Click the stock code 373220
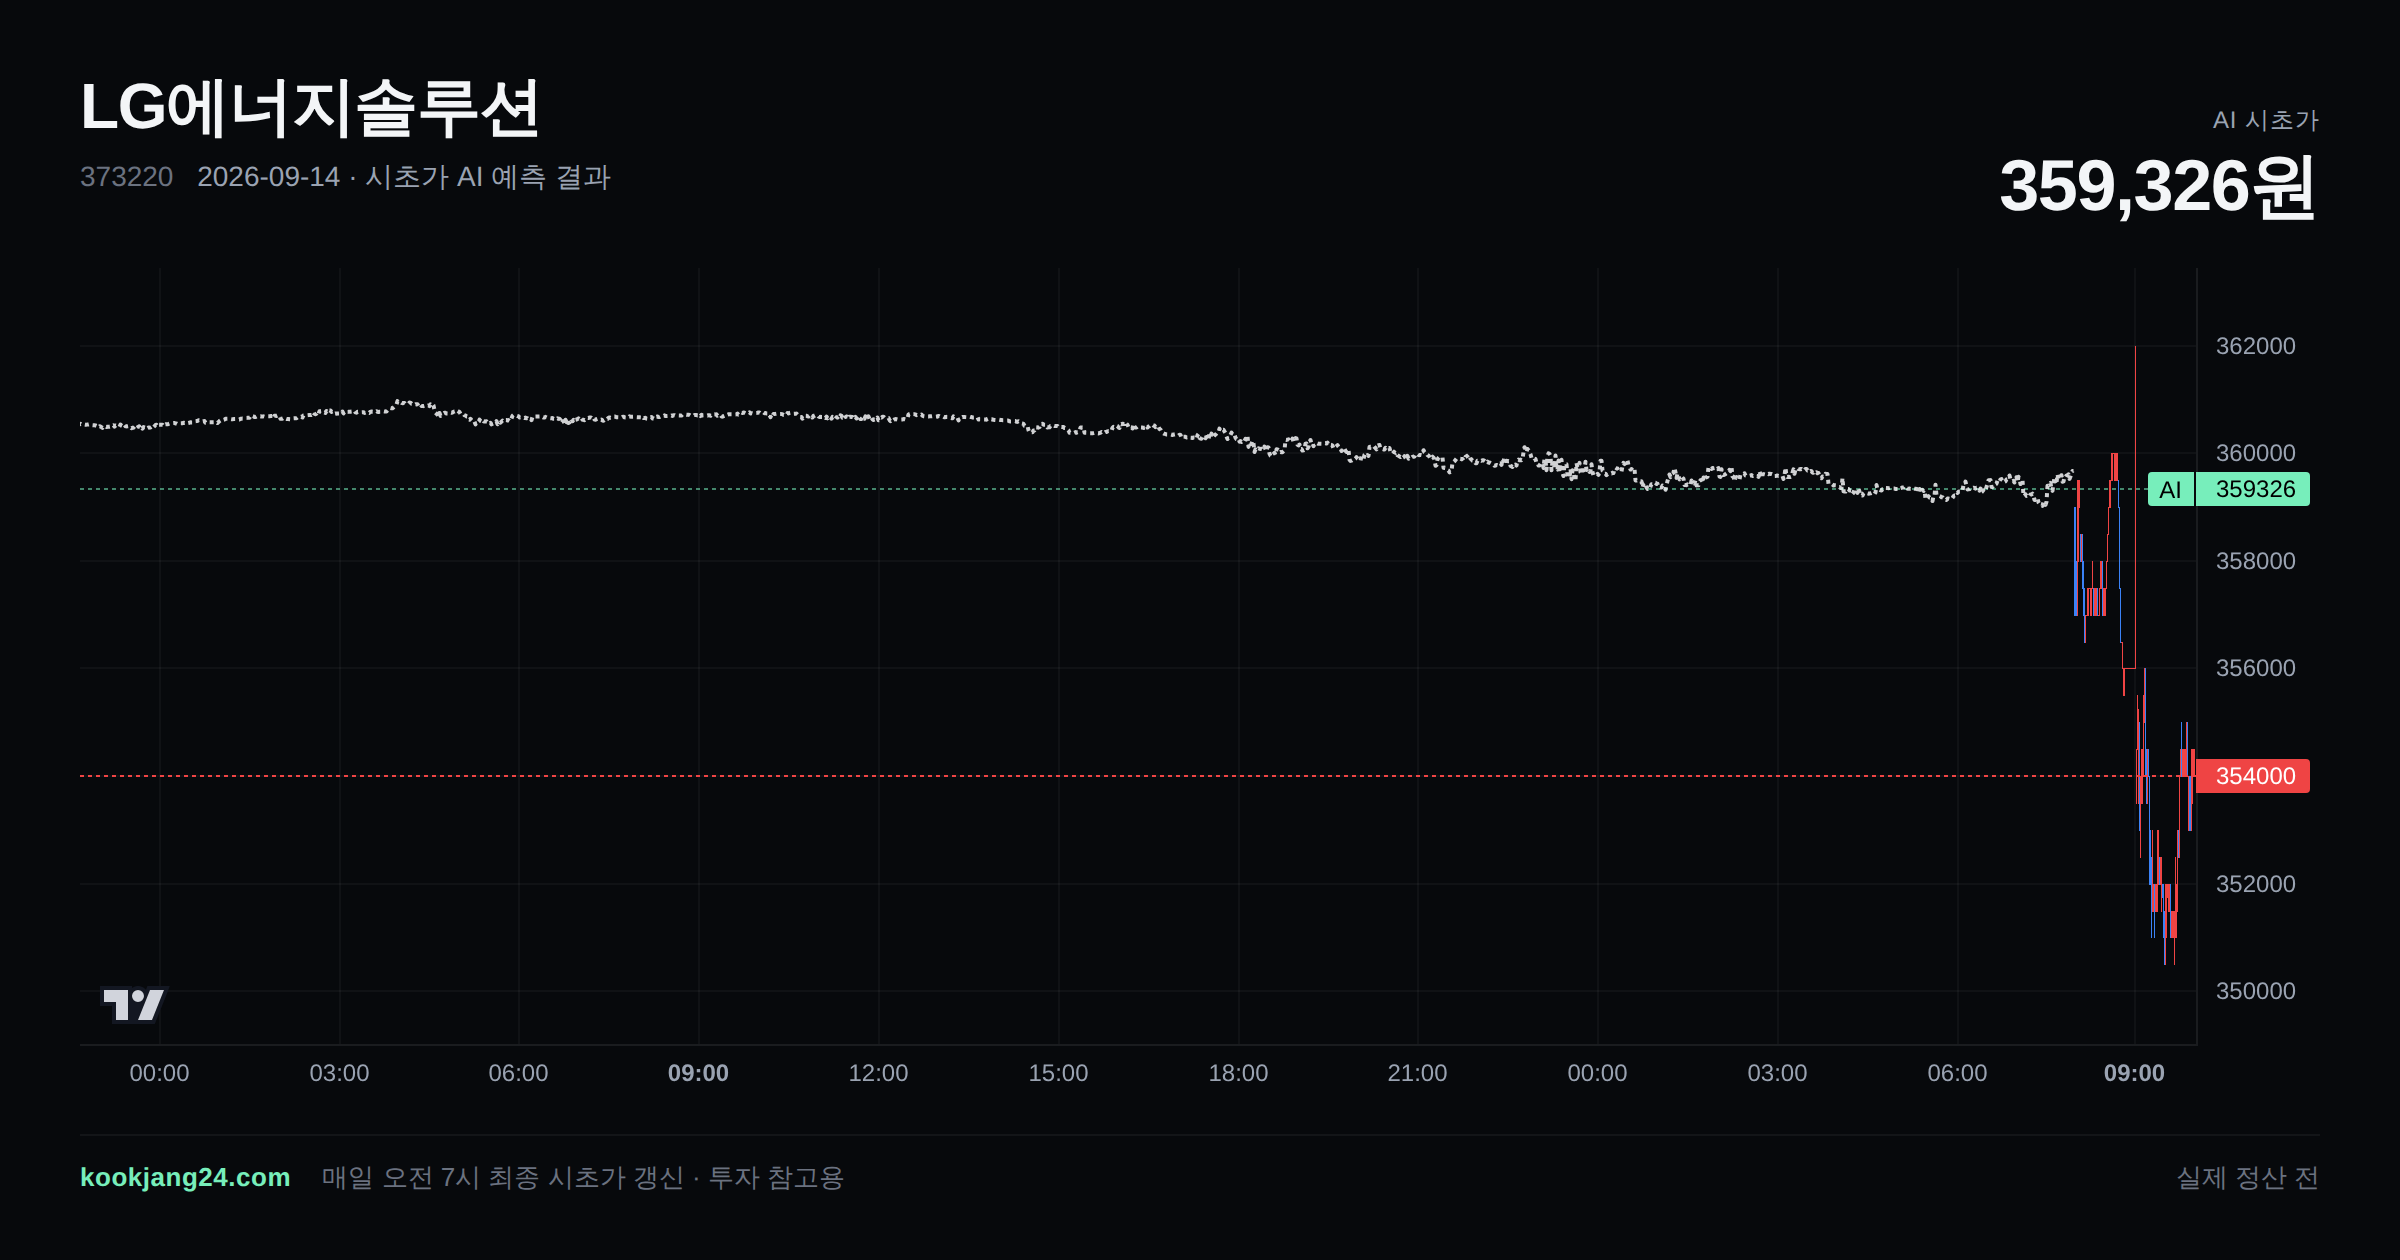The width and height of the screenshot is (2400, 1260). pyautogui.click(x=126, y=177)
